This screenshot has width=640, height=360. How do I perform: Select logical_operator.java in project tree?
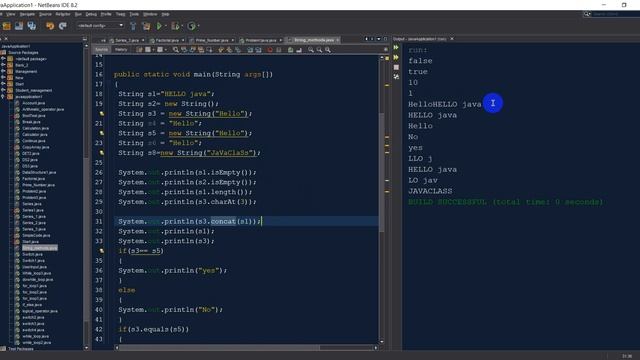(40, 311)
